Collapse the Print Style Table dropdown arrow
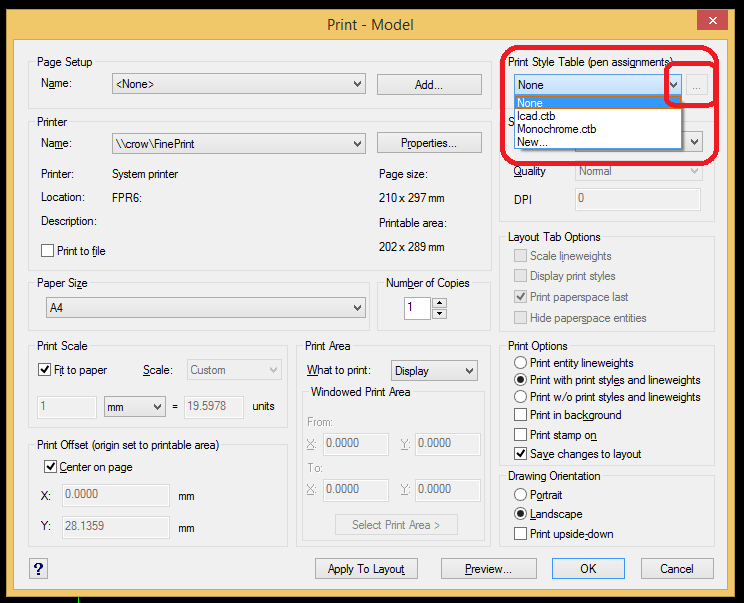 coord(674,85)
